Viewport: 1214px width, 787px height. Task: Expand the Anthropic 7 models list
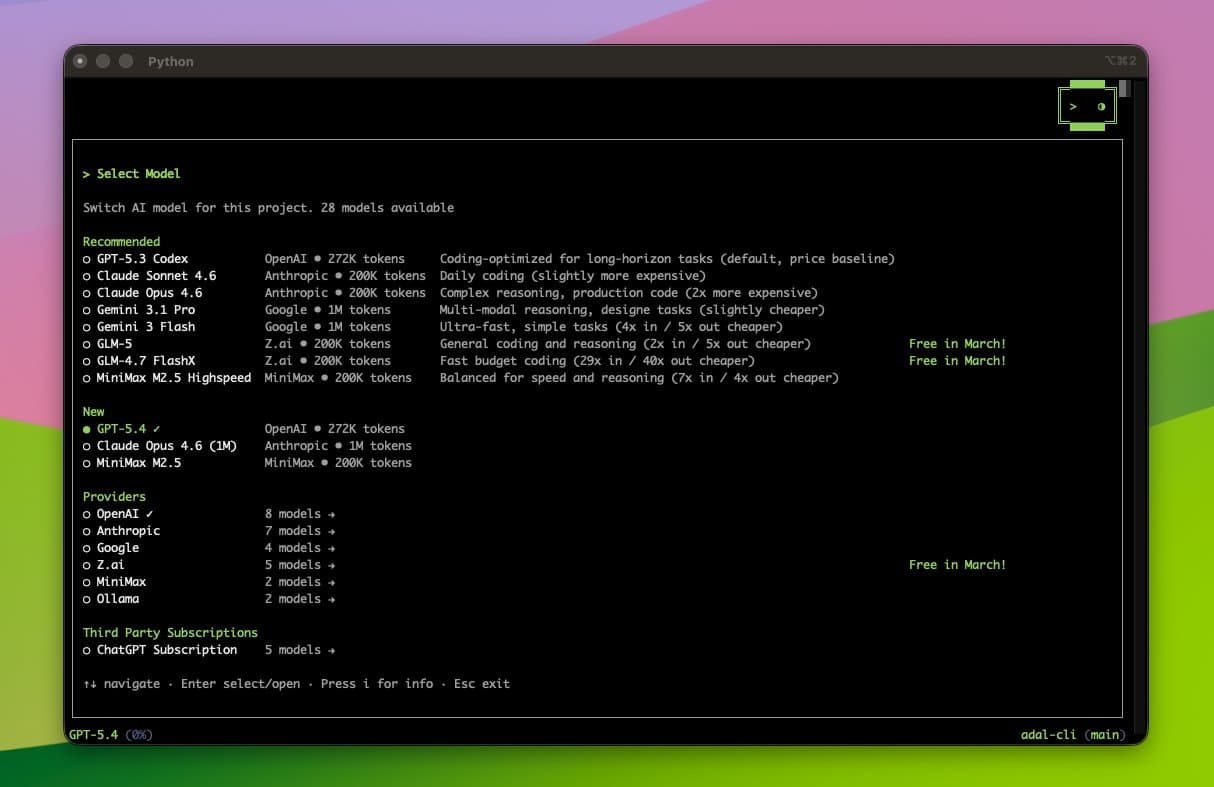(x=300, y=531)
